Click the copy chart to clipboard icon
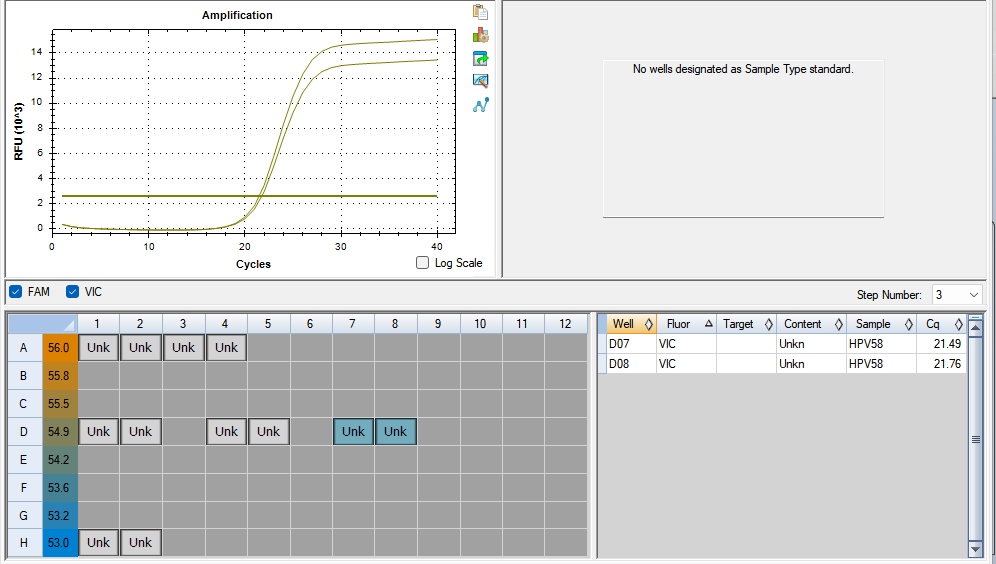This screenshot has height=564, width=996. [x=480, y=12]
